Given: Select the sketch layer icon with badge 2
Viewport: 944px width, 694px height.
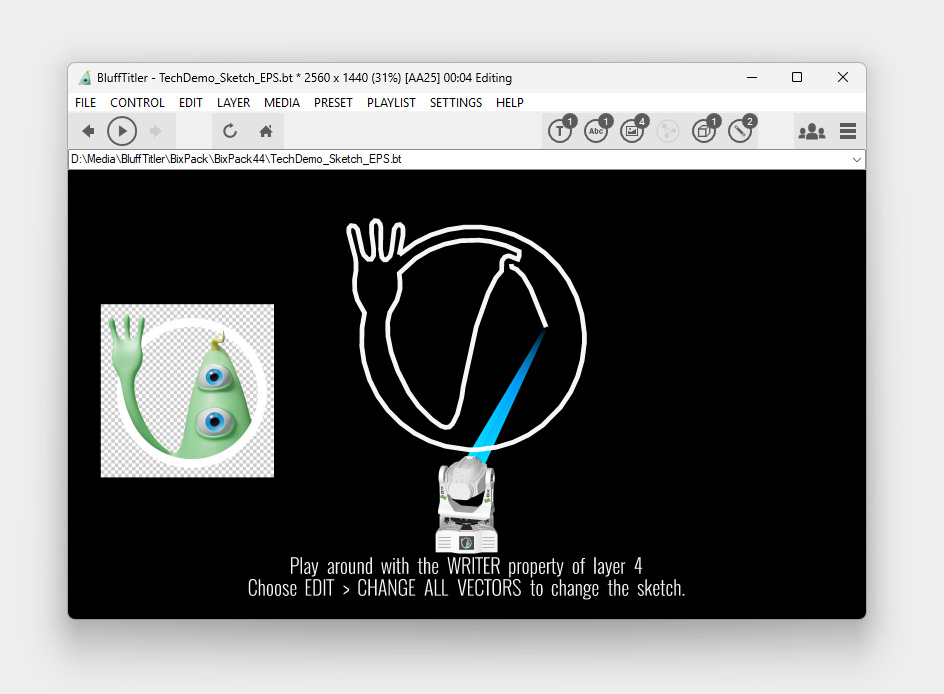Looking at the screenshot, I should (740, 131).
